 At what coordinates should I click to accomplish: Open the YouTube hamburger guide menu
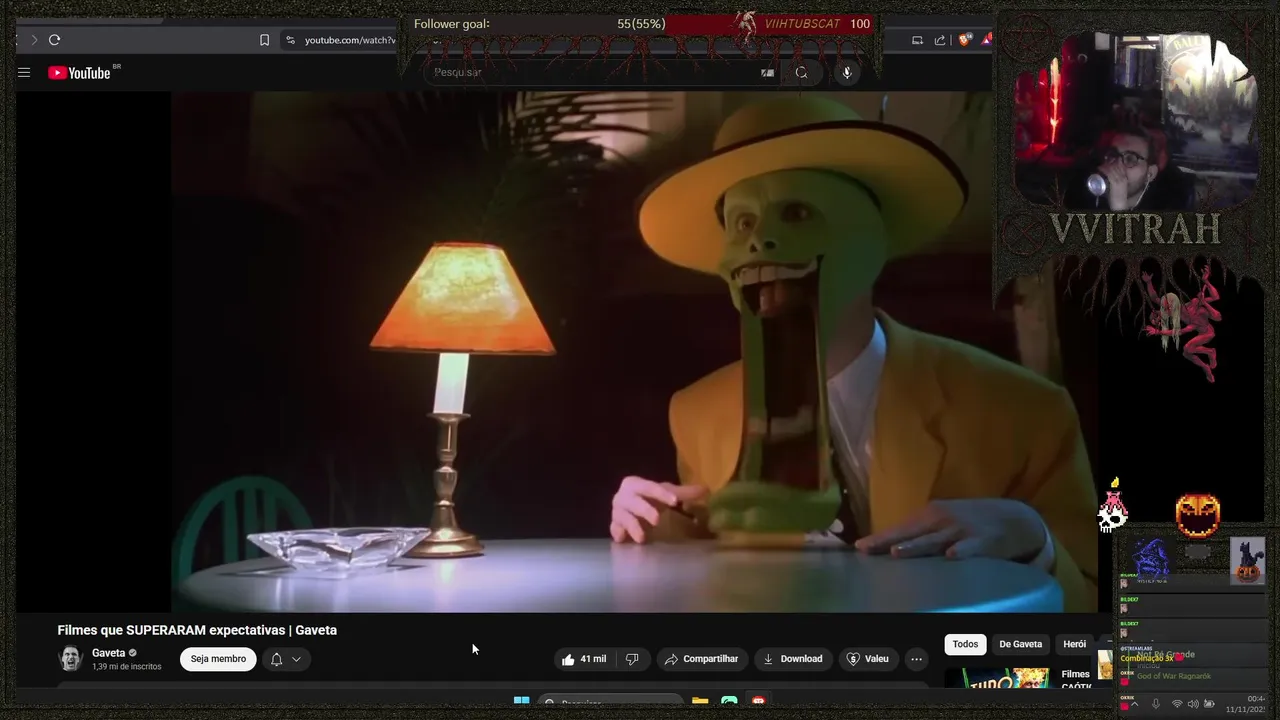[x=24, y=72]
